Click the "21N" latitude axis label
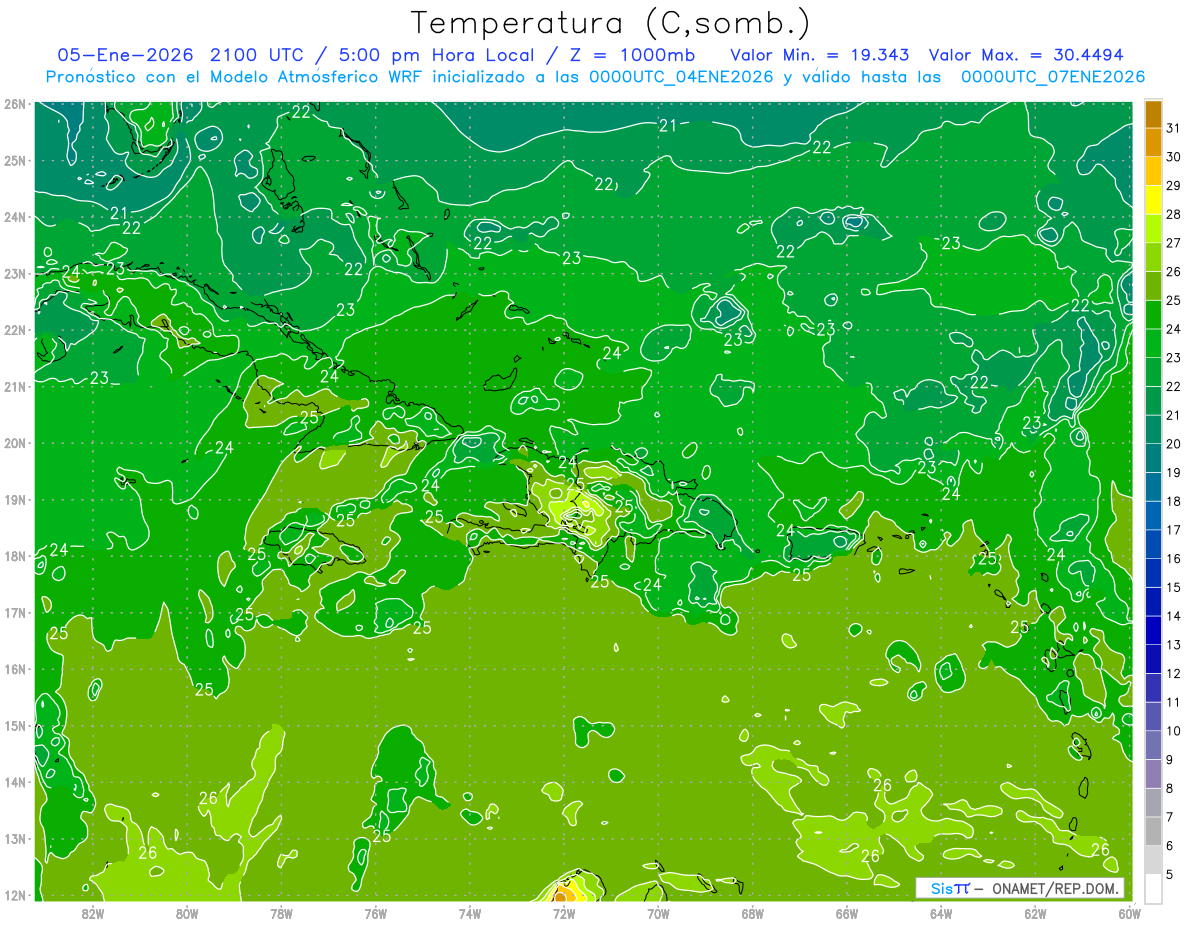 click(15, 387)
